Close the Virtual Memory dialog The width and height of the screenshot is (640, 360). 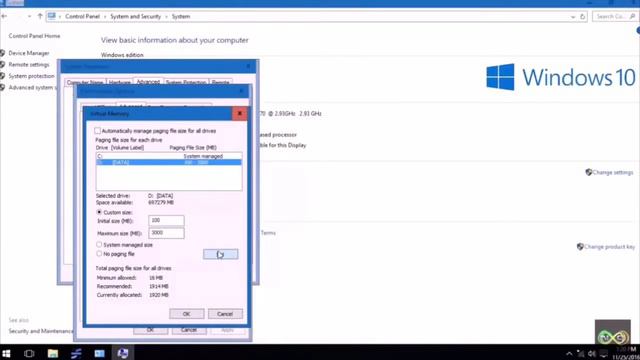click(x=240, y=113)
